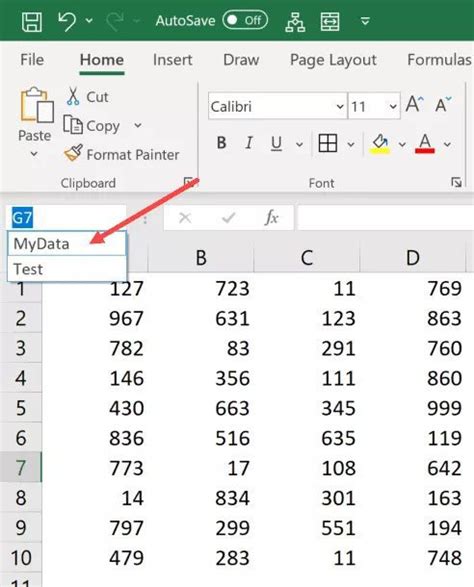The width and height of the screenshot is (474, 587).
Task: Click the cell containing 479
Action: 95,558
